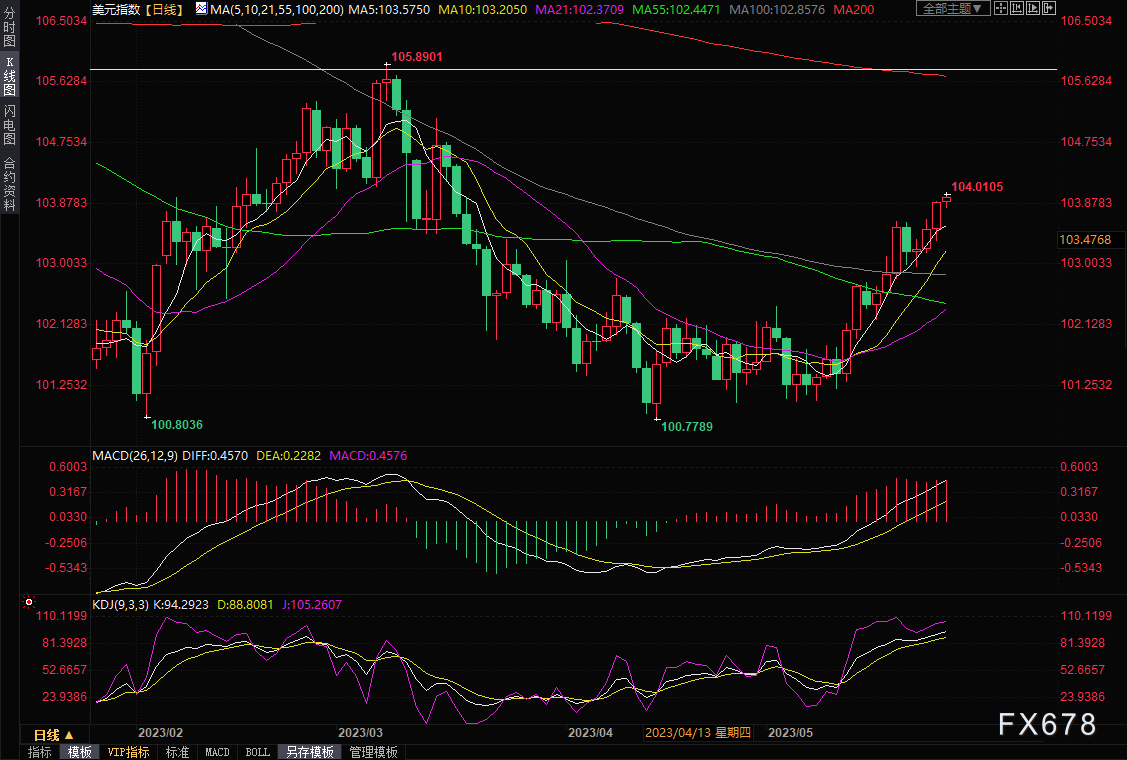Click the 另存模板 button
Screen dimensions: 1127x760
309,752
